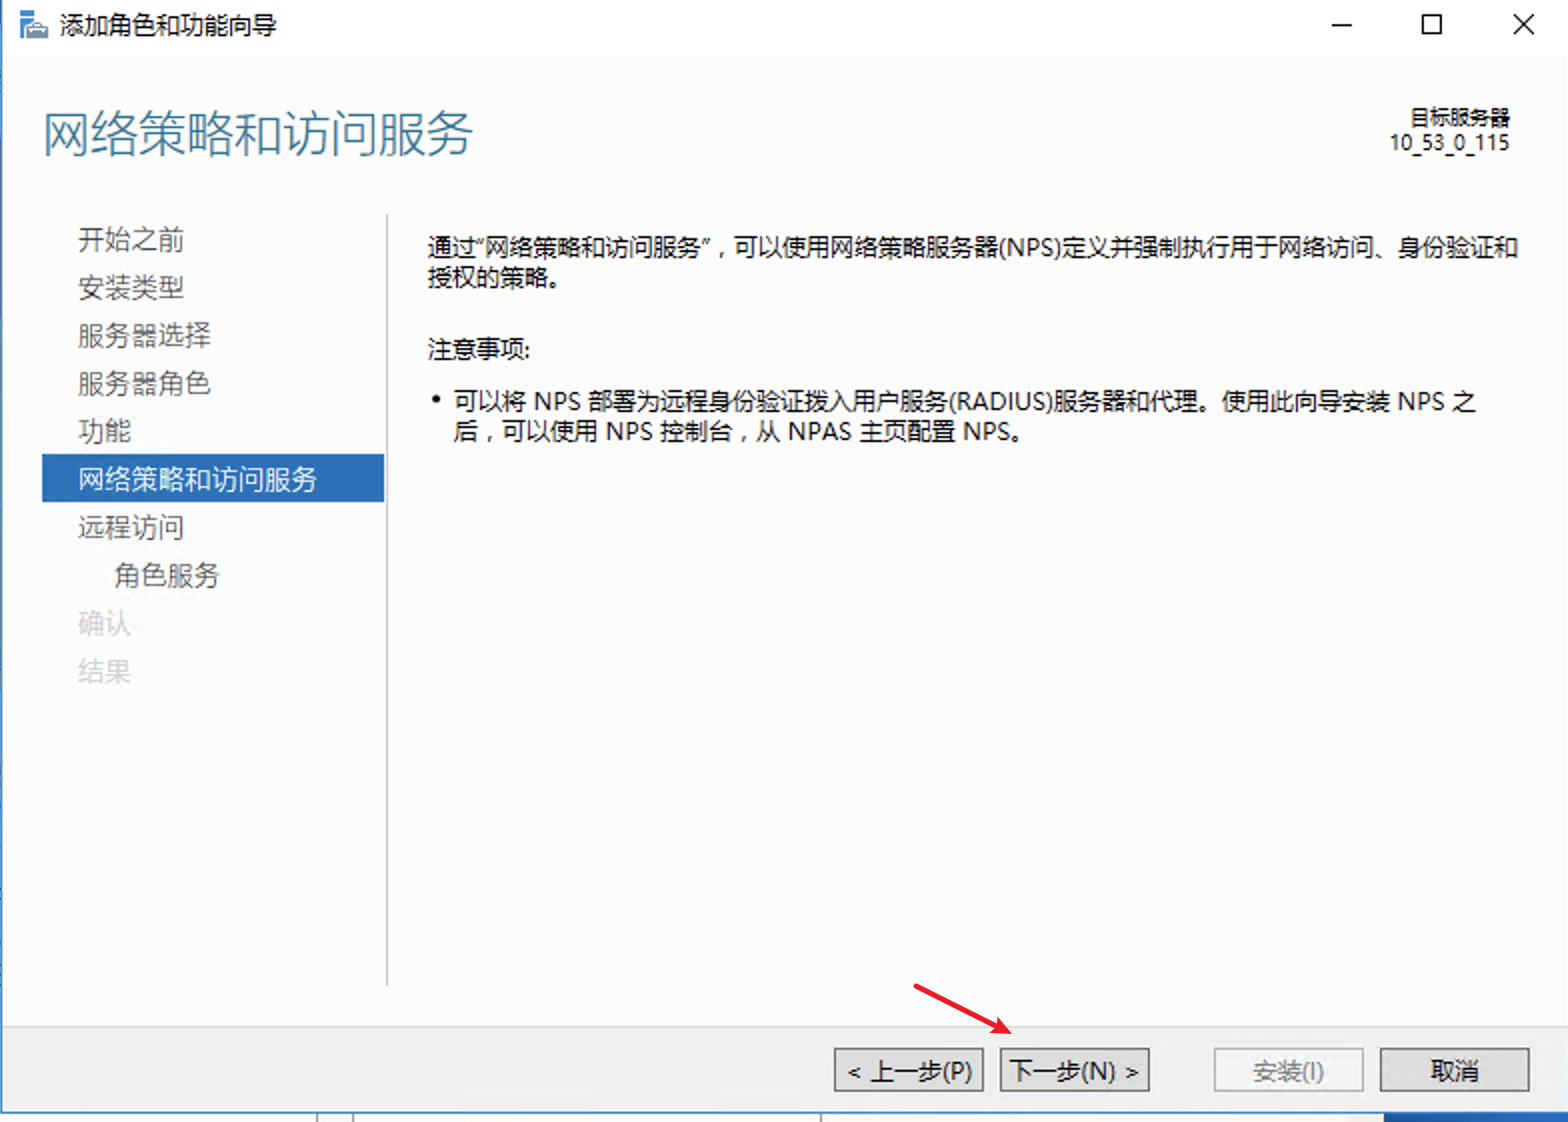Click the 注意事项: label
The width and height of the screenshot is (1568, 1122).
click(x=479, y=350)
